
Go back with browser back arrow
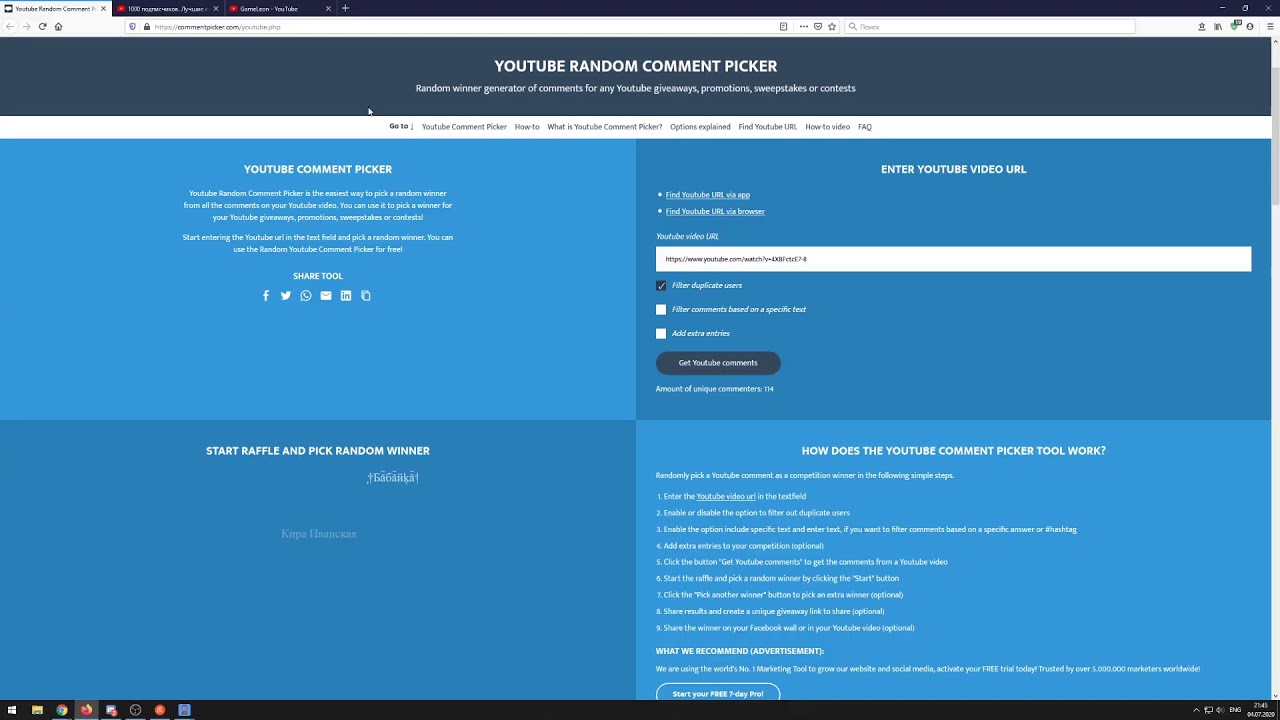[x=10, y=27]
